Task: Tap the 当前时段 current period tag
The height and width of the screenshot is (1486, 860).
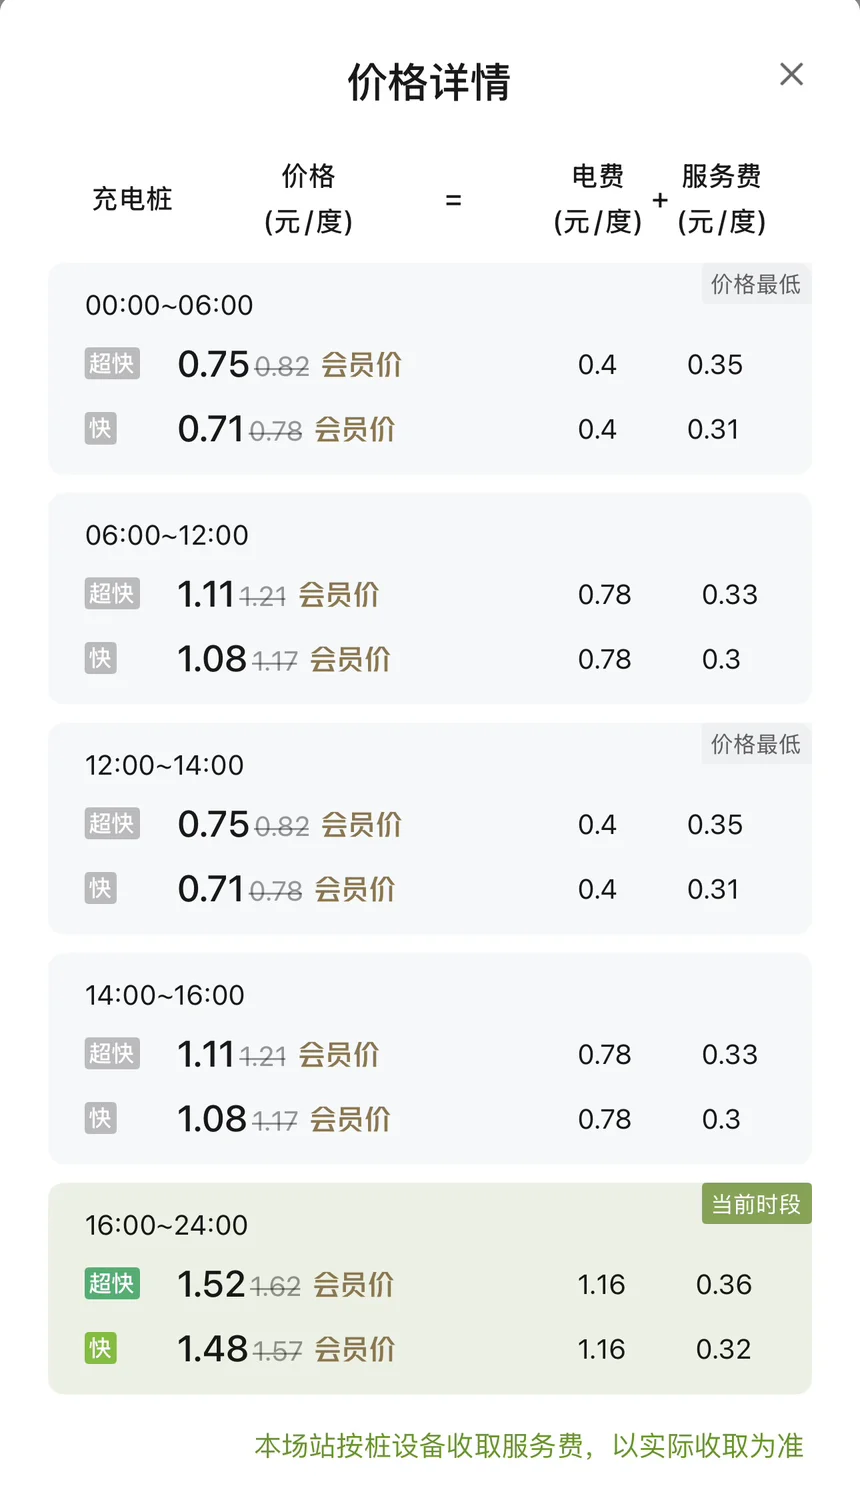Action: [756, 1204]
